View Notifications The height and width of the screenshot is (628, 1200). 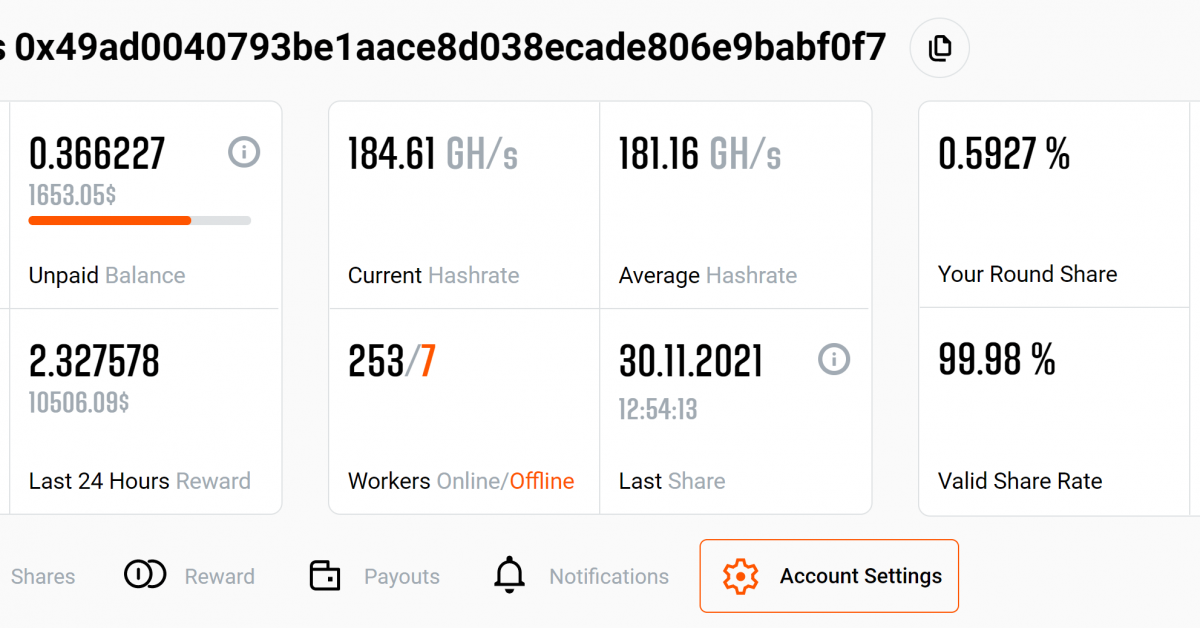(x=608, y=576)
